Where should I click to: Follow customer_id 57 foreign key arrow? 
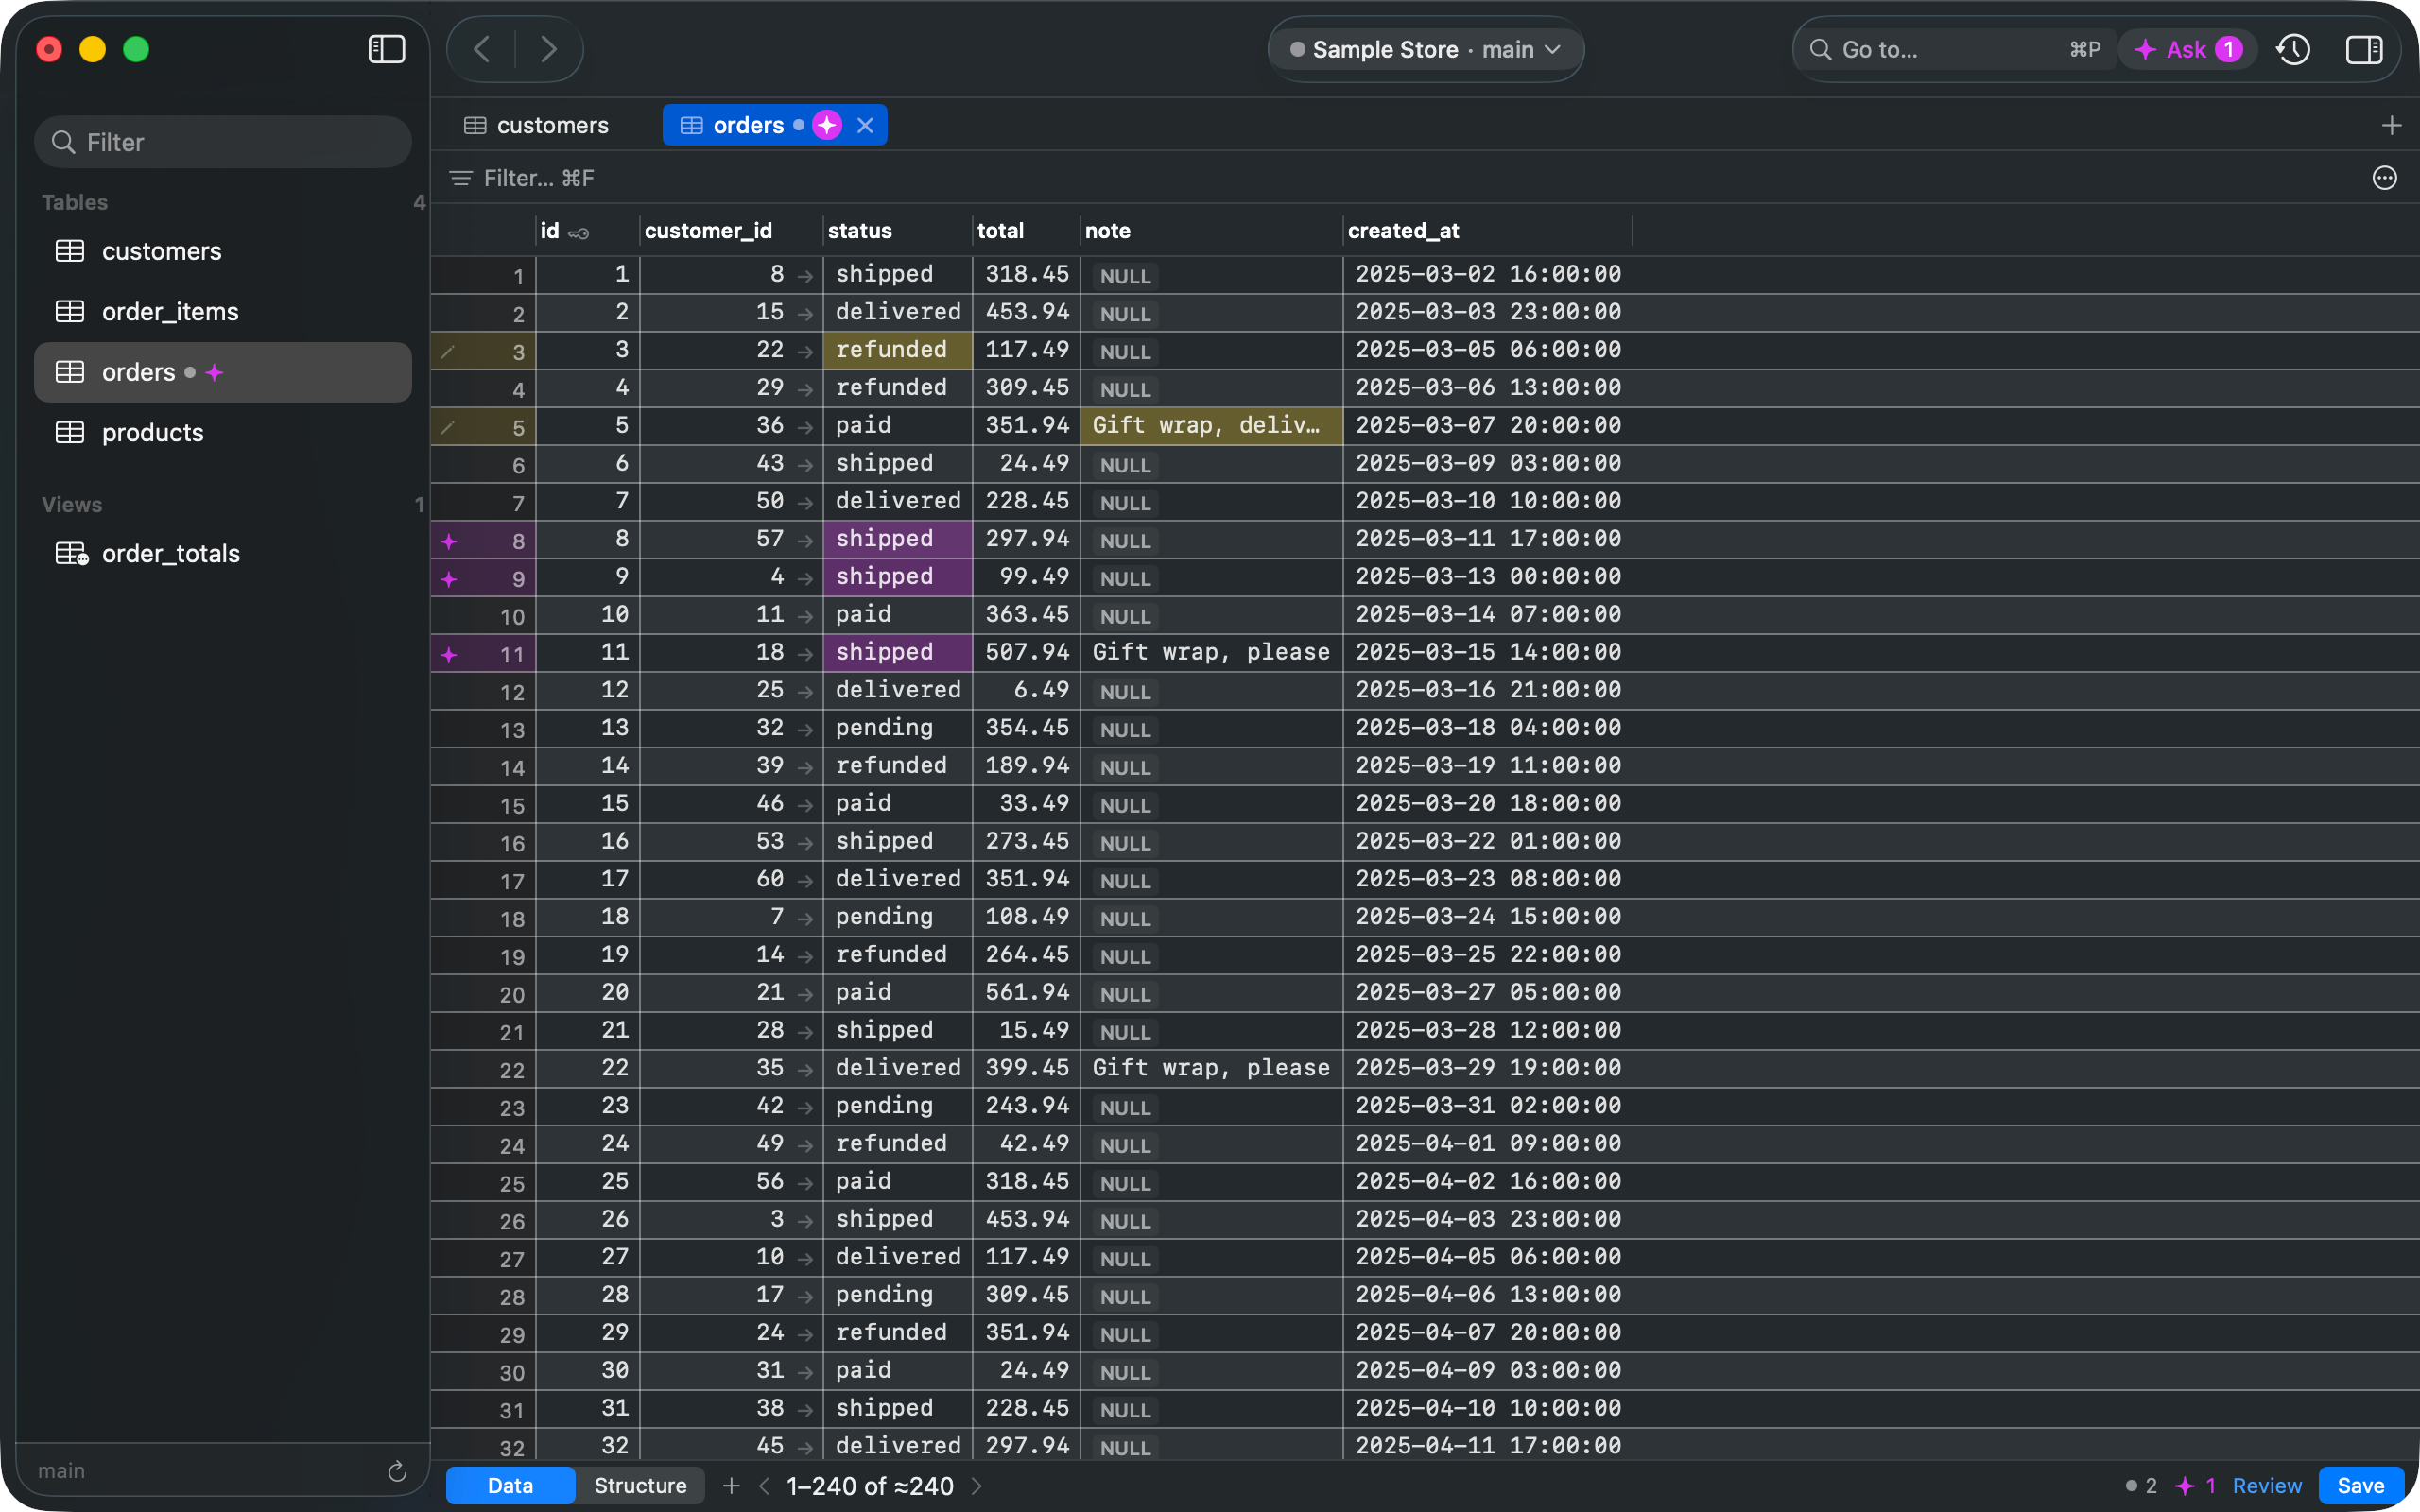tap(805, 540)
